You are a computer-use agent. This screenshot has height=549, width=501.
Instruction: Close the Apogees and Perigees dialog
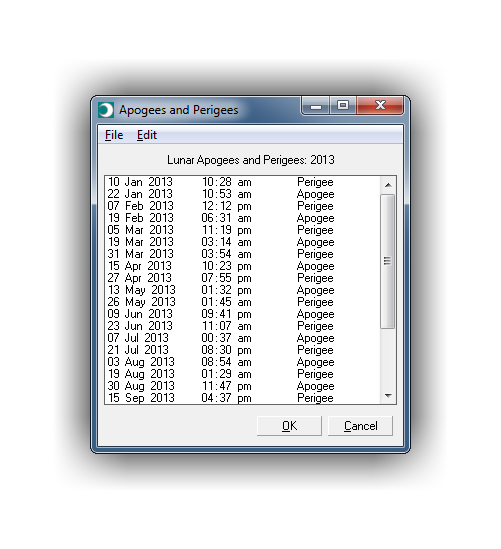(380, 106)
